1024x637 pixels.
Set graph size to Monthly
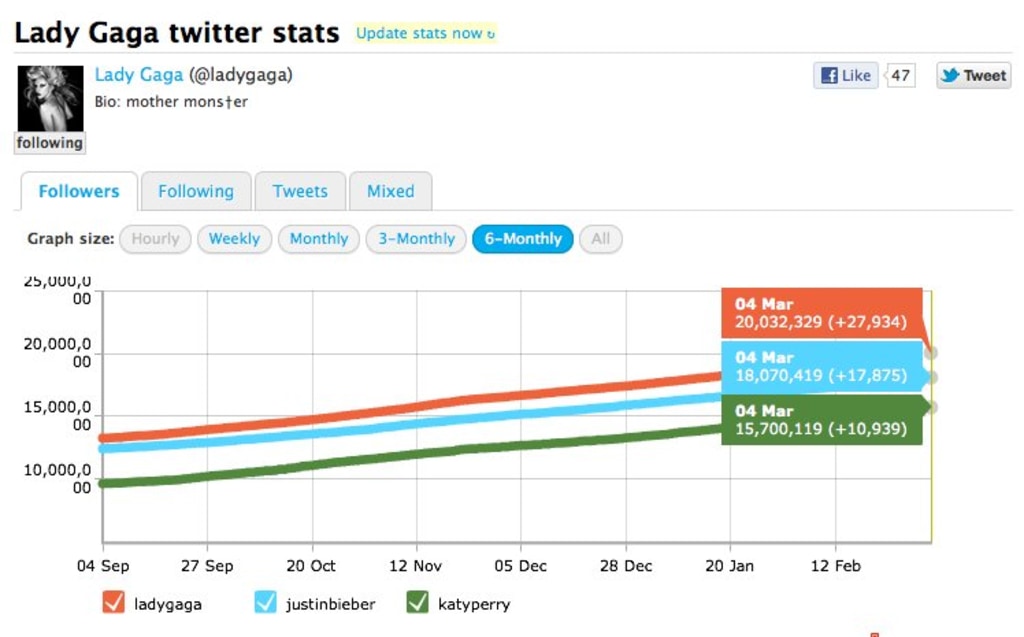pyautogui.click(x=319, y=239)
